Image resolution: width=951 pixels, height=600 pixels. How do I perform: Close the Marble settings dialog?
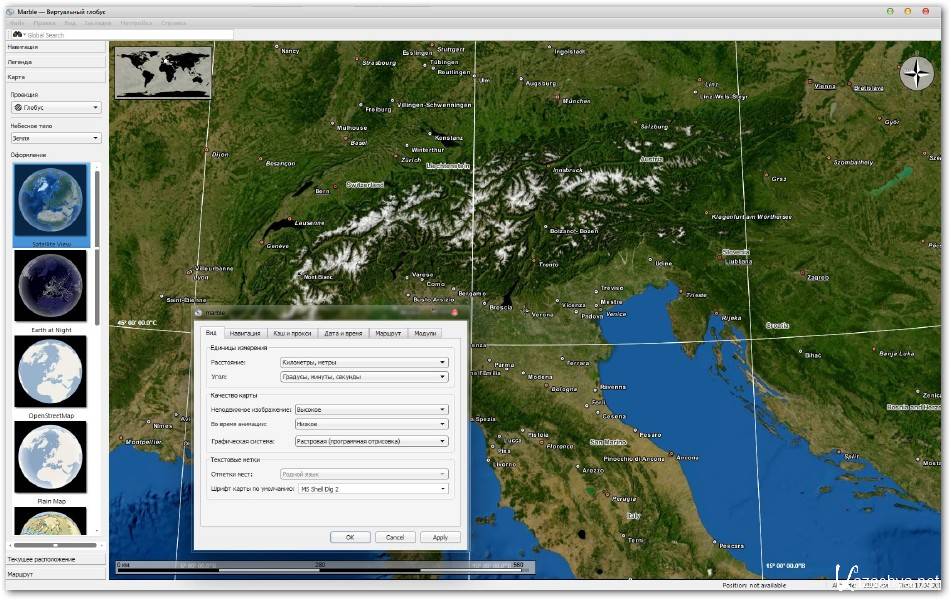pyautogui.click(x=454, y=313)
